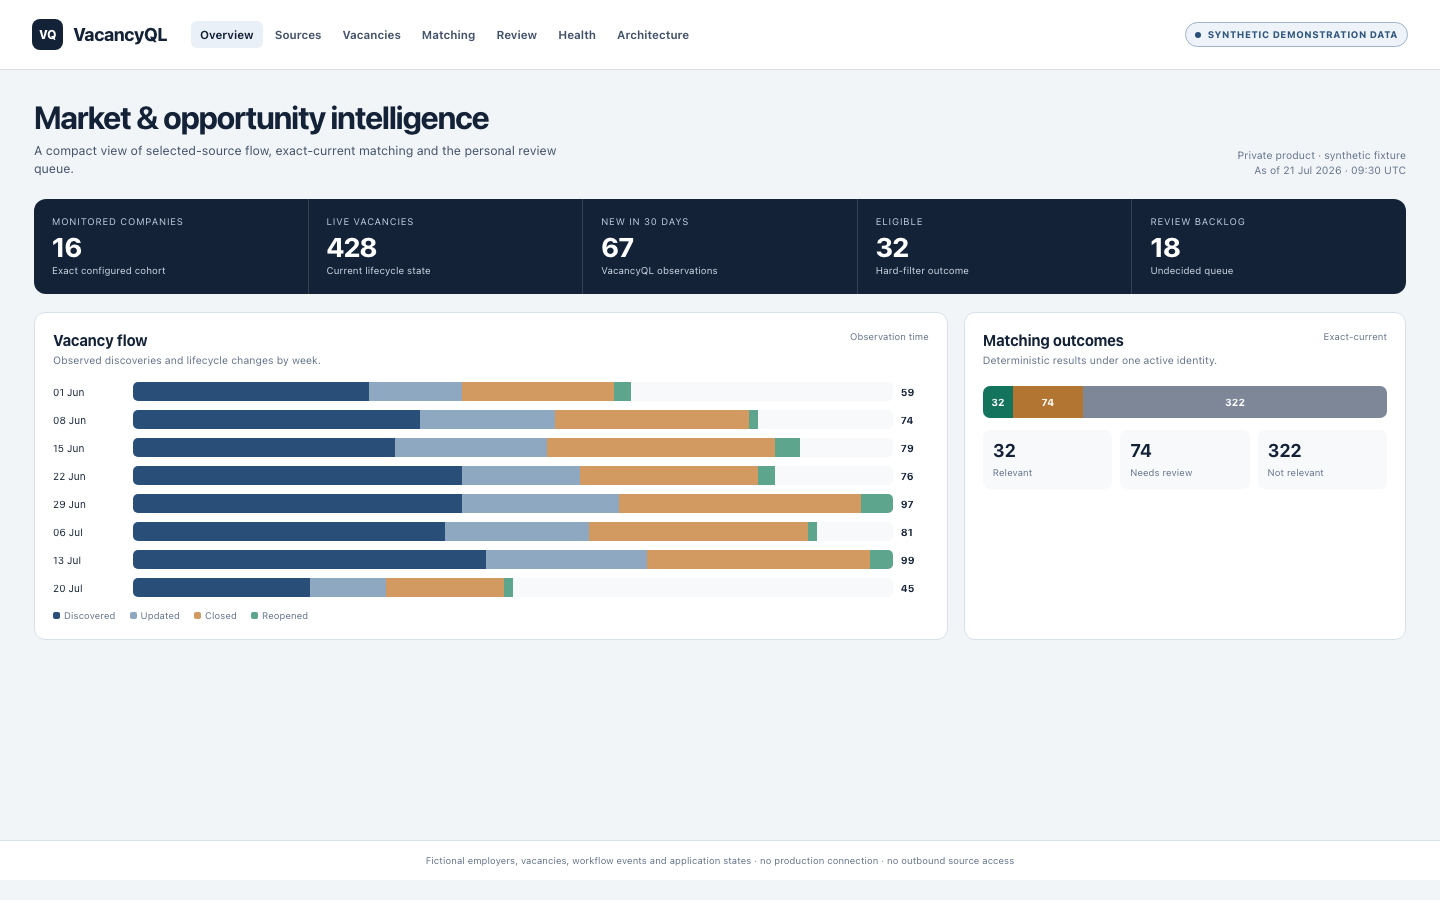Select the Eligible 32 stat card
The image size is (1440, 900).
[x=994, y=246]
